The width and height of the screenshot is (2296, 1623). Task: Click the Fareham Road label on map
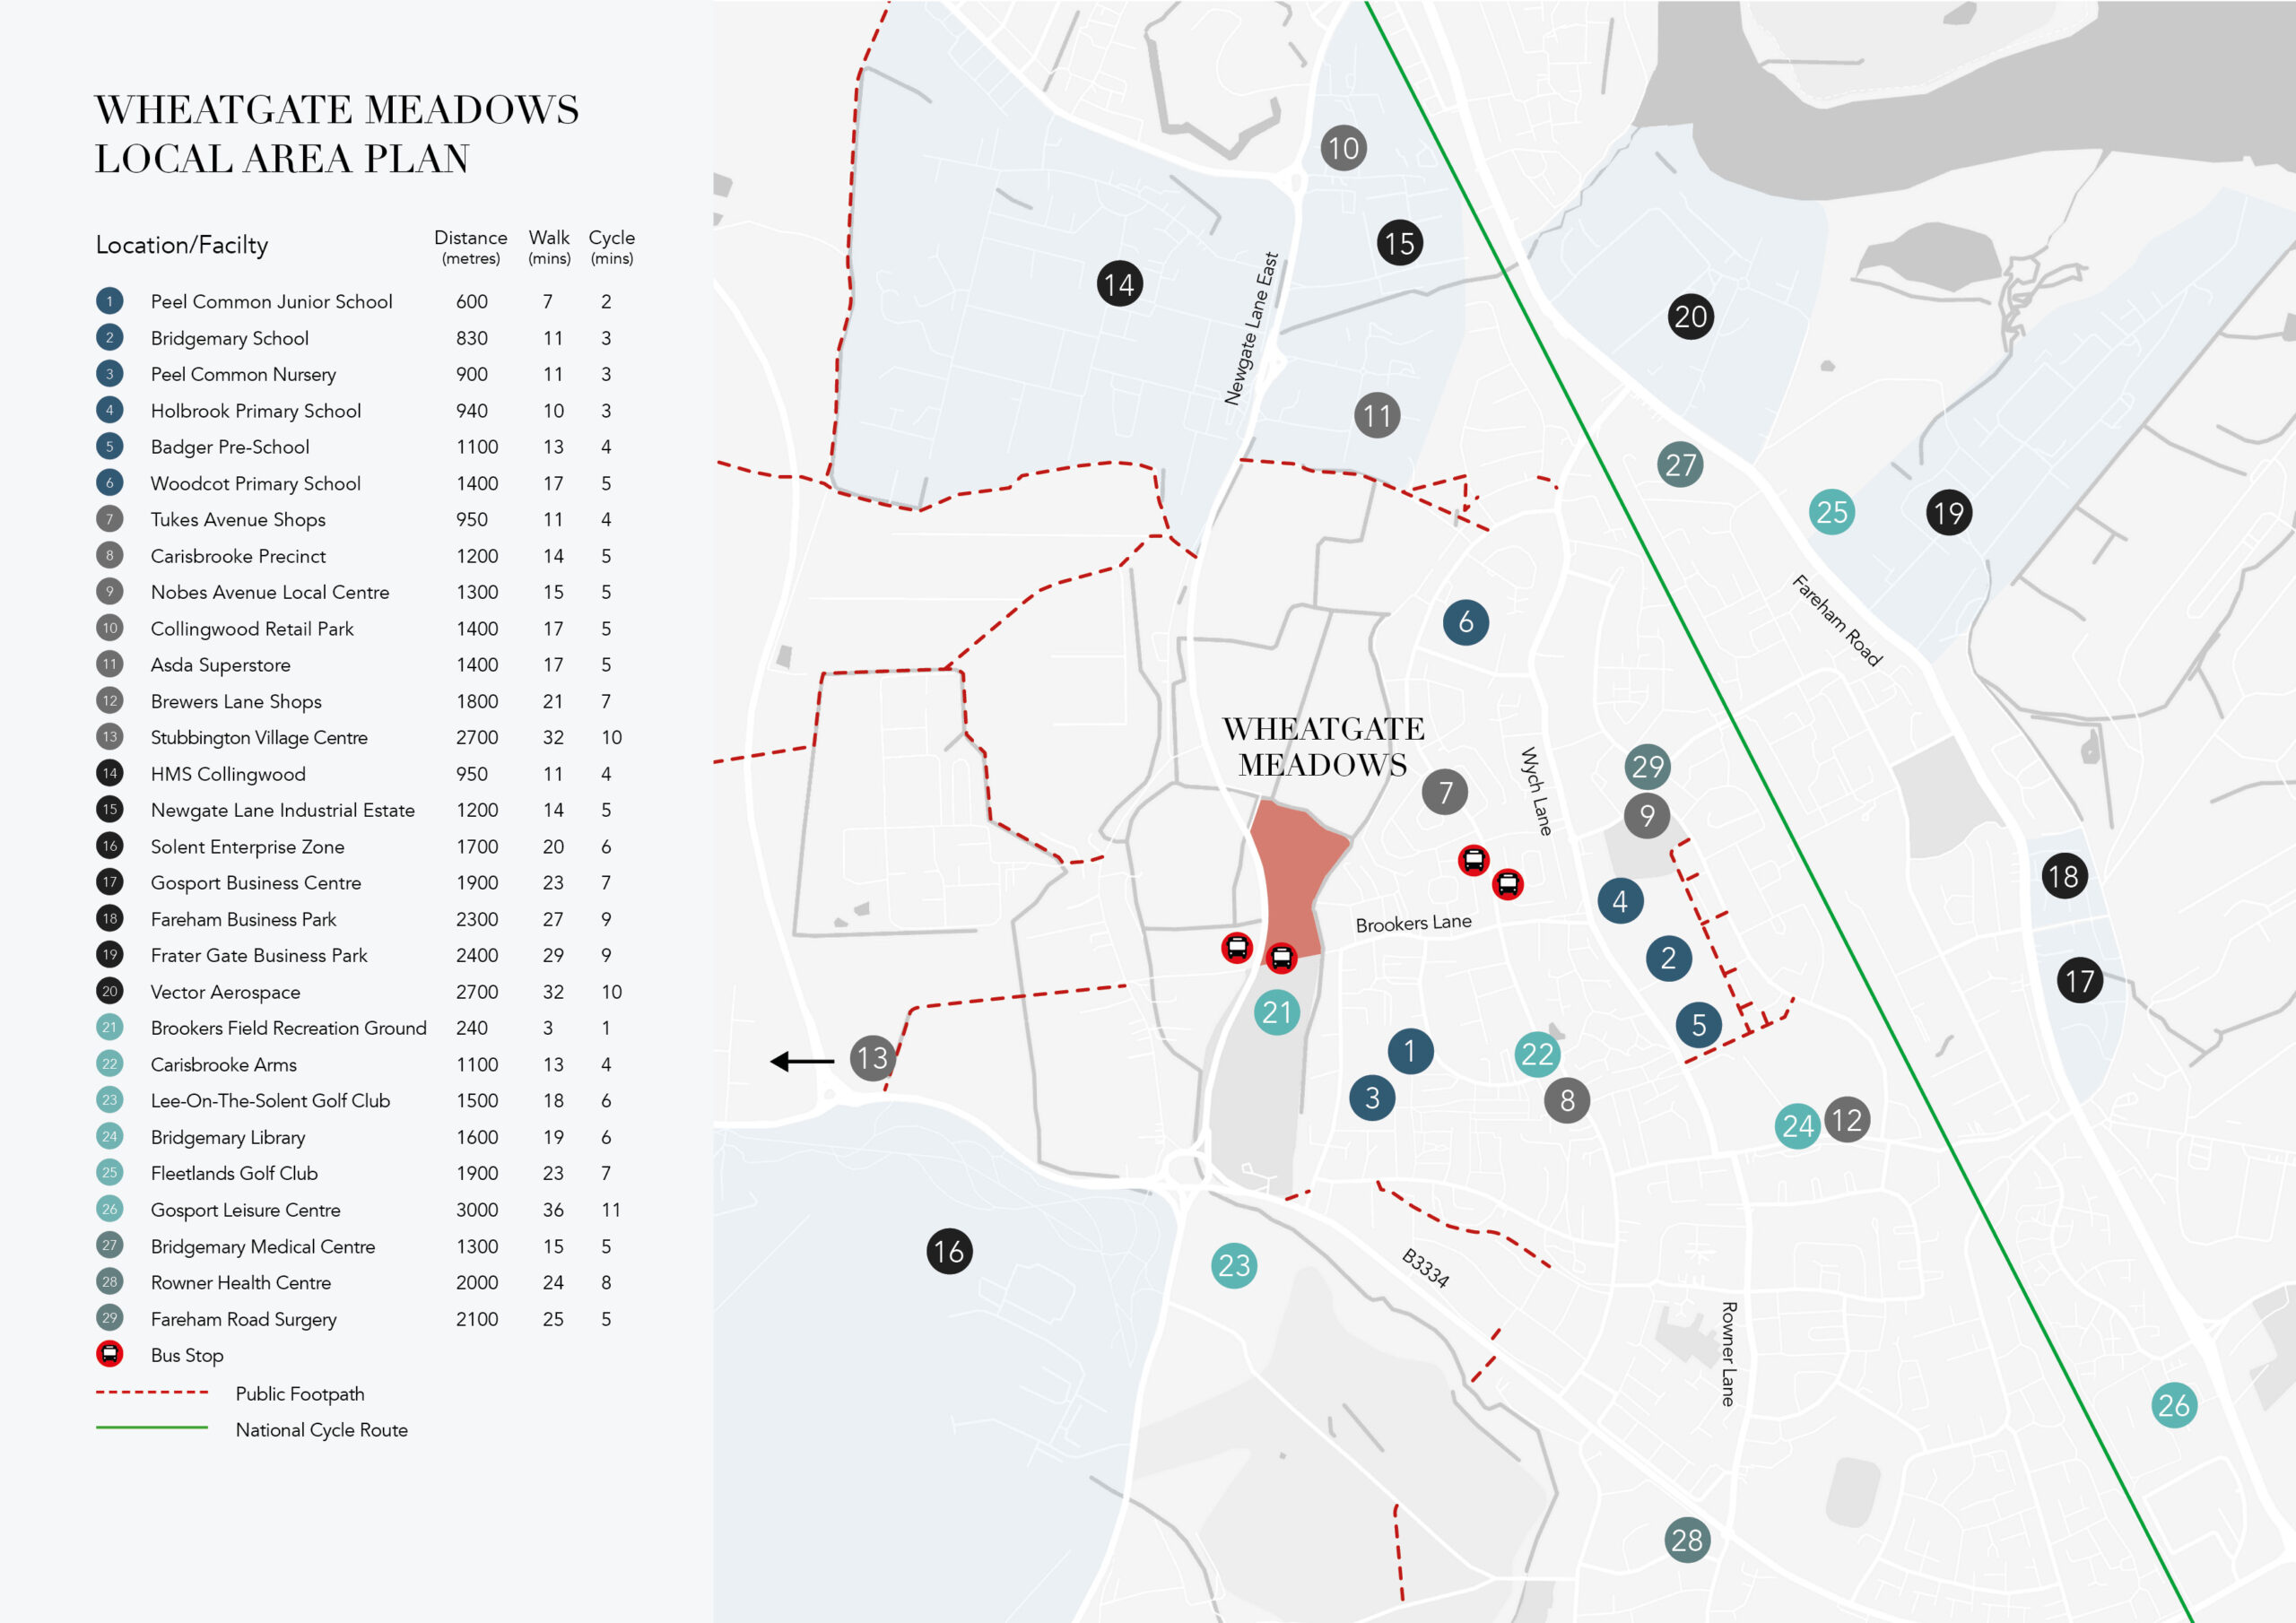1836,620
